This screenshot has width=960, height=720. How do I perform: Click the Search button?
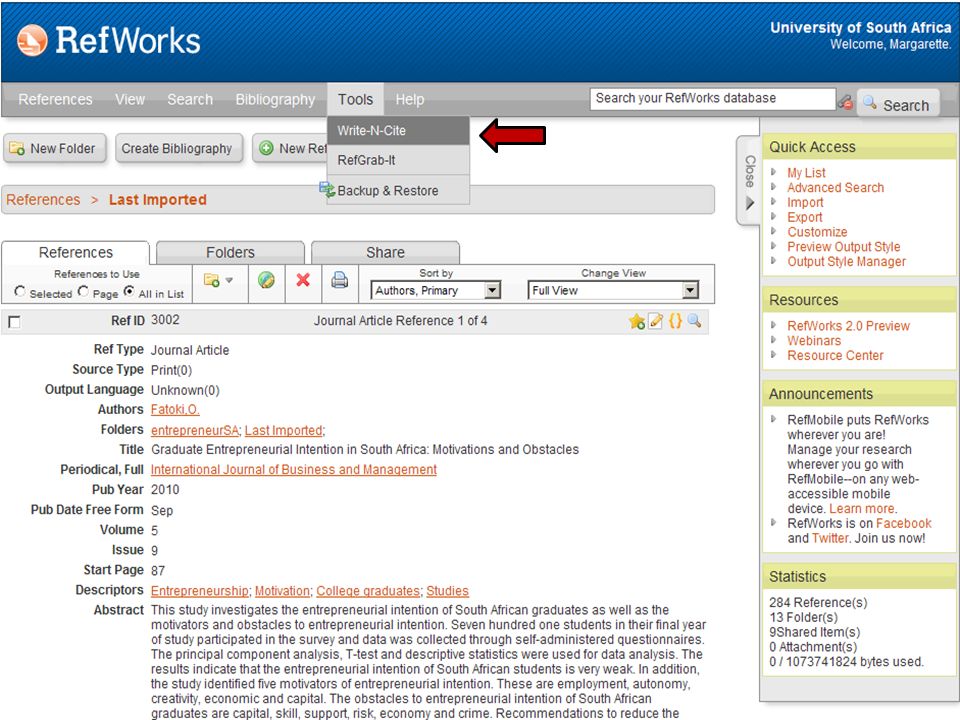point(898,105)
